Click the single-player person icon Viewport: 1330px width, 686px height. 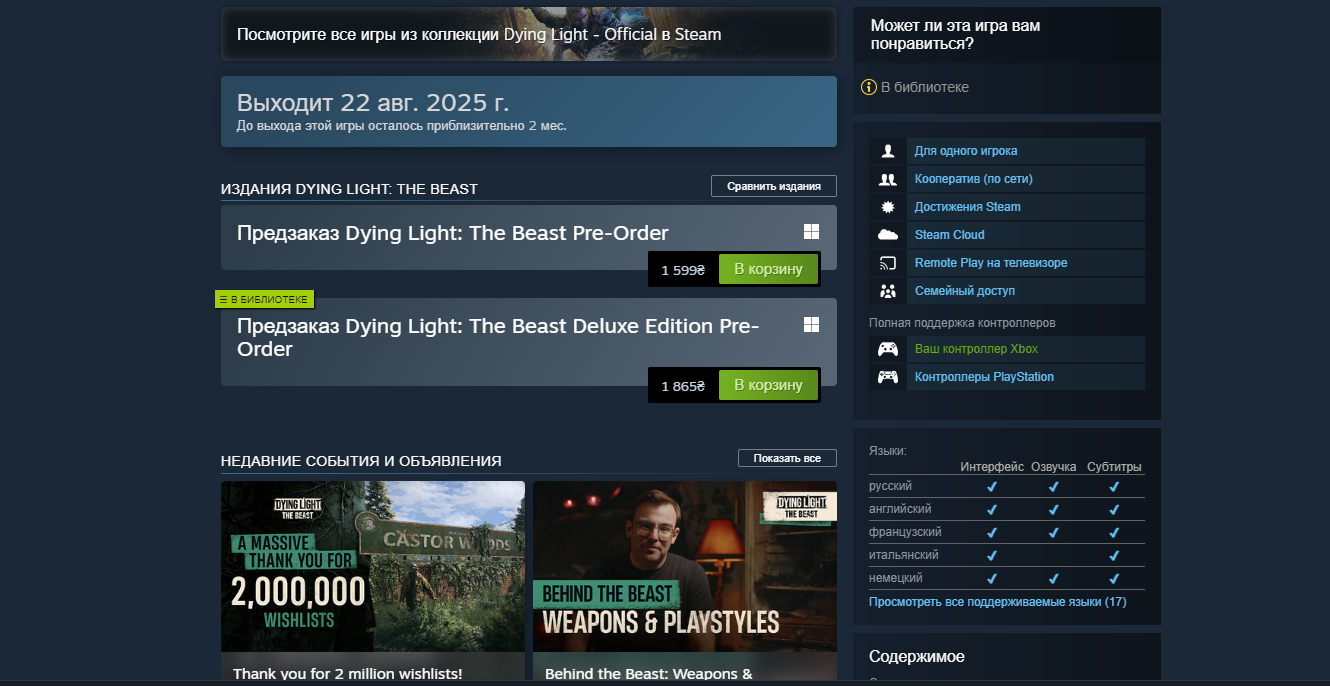(887, 151)
